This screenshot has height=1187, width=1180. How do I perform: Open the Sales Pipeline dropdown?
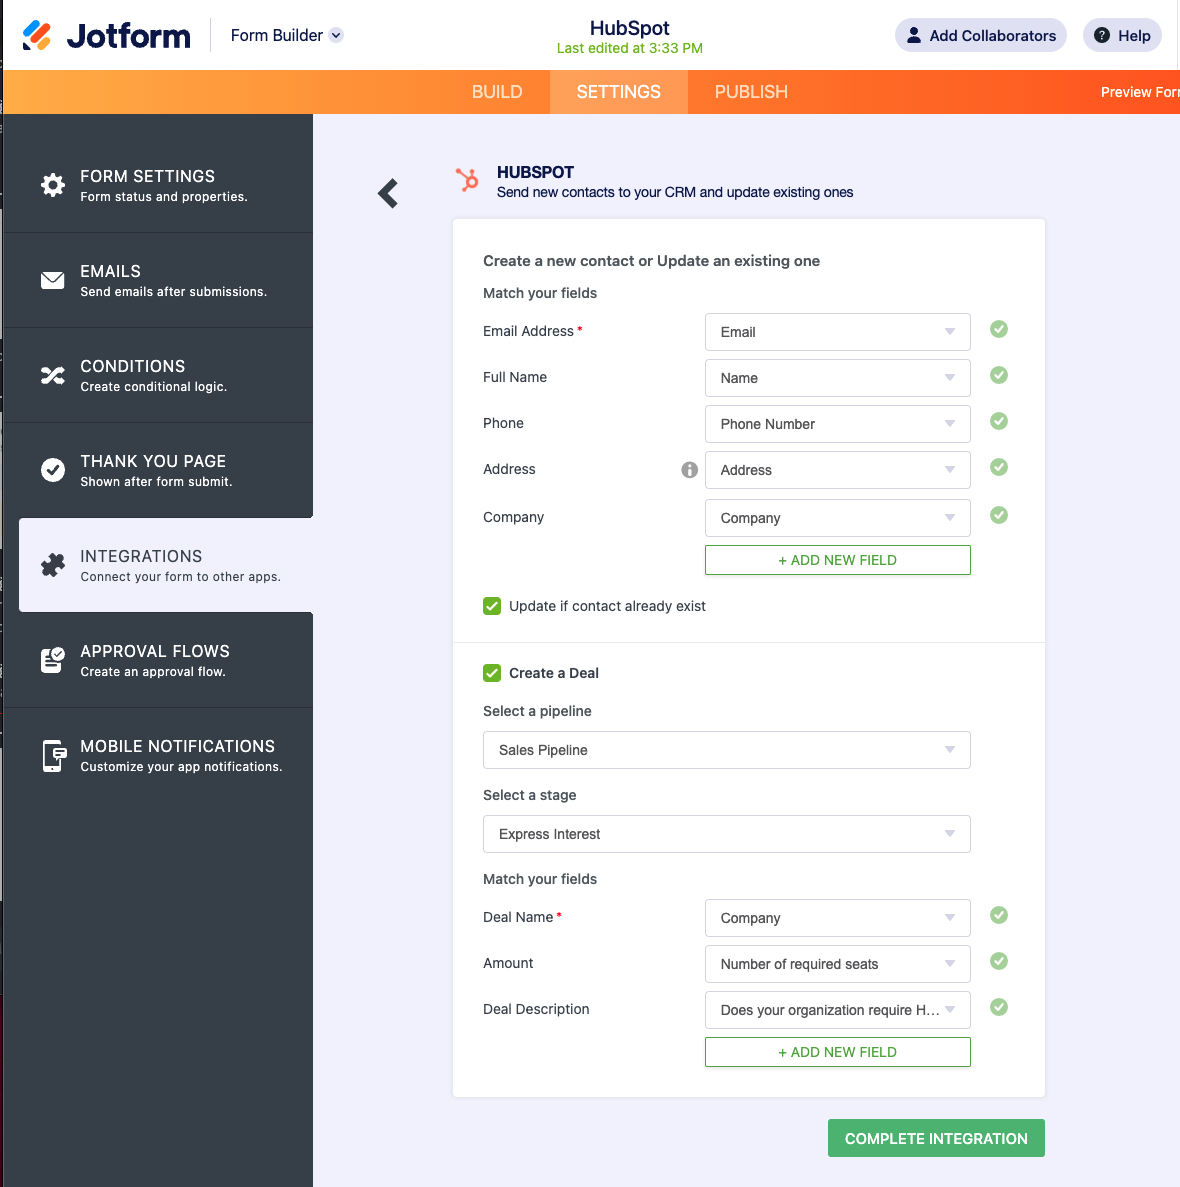click(727, 750)
